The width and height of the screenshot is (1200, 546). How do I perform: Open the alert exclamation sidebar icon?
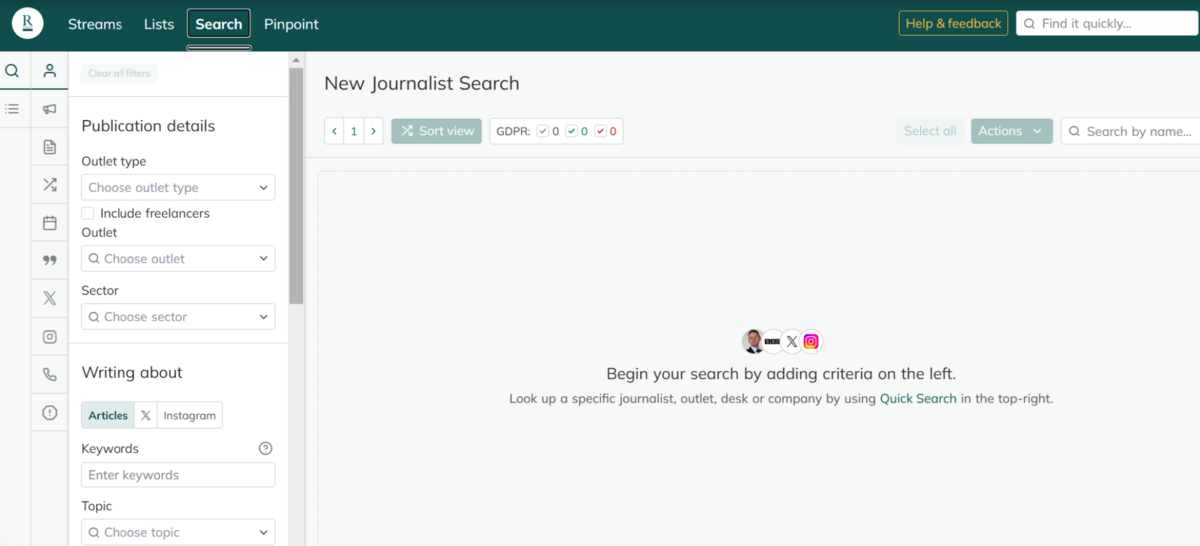[49, 412]
